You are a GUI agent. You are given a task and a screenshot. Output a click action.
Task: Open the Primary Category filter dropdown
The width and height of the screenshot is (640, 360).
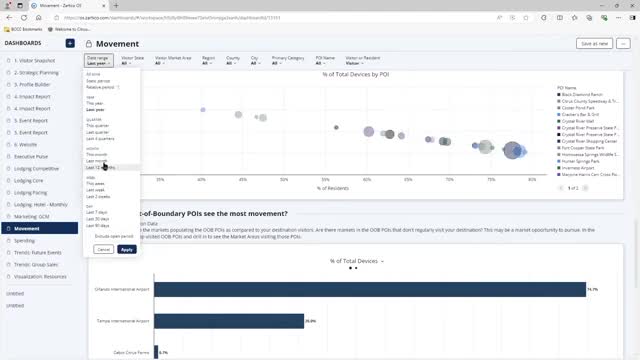(288, 60)
